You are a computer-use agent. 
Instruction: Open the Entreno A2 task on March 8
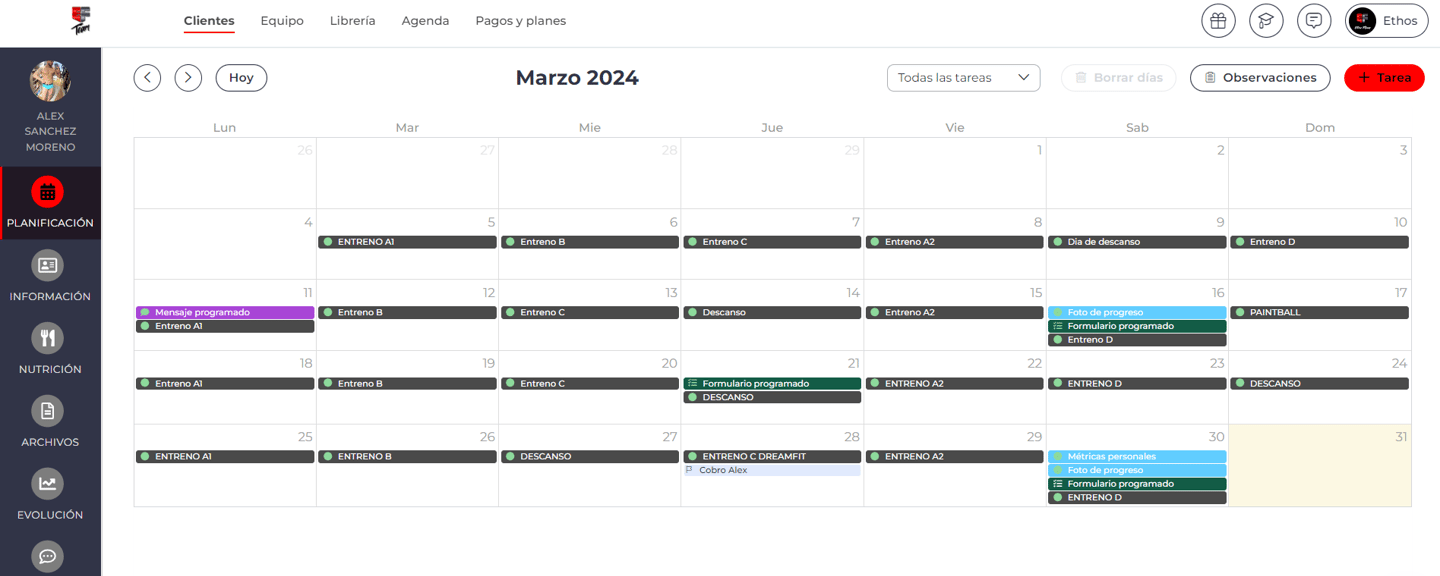955,242
